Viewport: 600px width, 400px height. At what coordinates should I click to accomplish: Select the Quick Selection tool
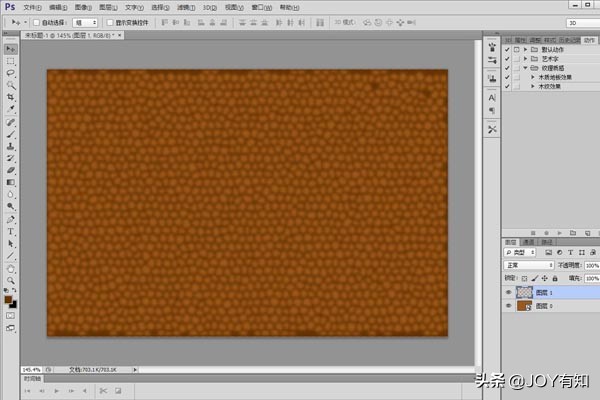point(11,85)
